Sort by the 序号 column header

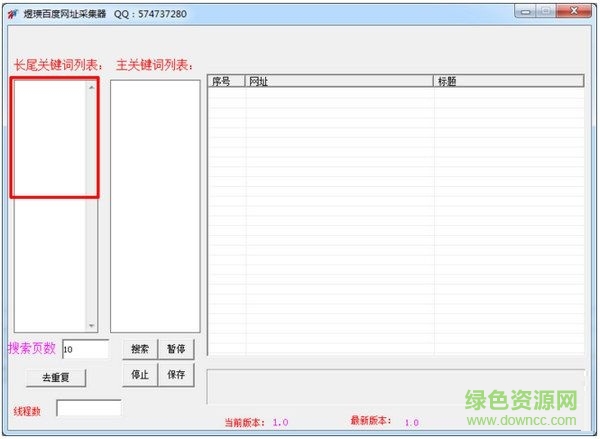(227, 81)
